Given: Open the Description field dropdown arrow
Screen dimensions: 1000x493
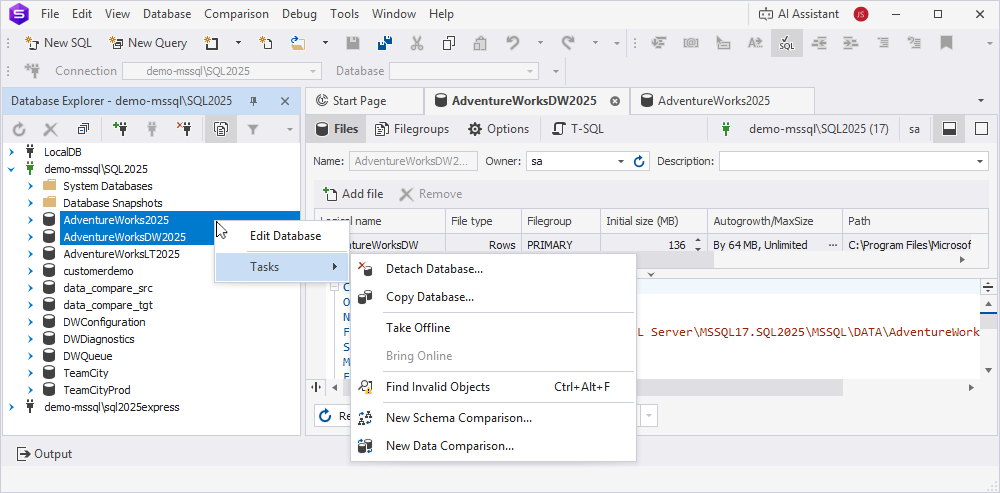Looking at the screenshot, I should point(980,161).
